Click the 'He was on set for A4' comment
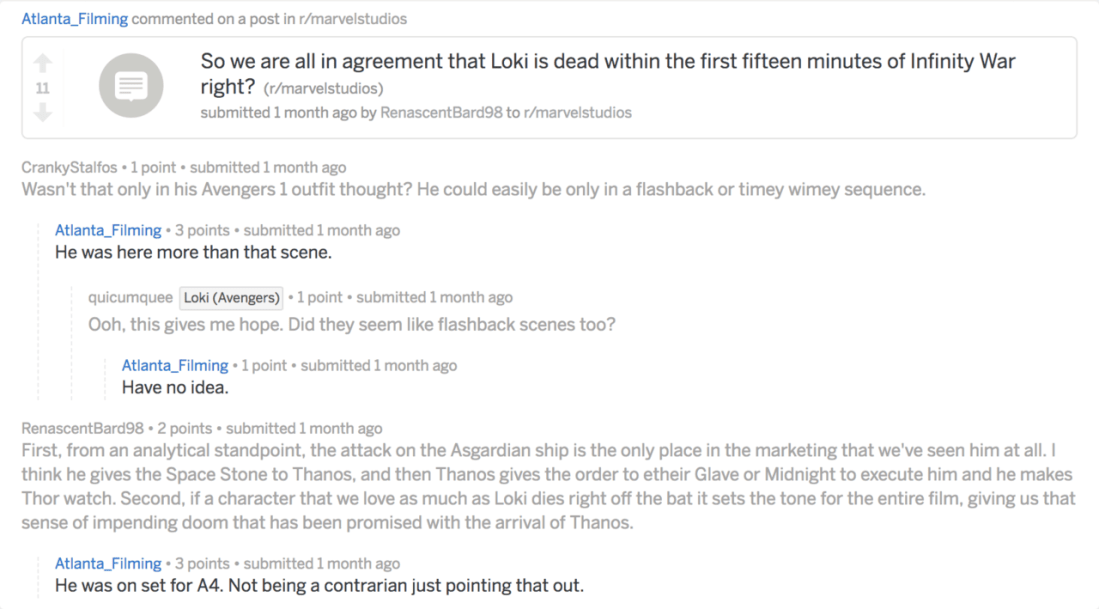The width and height of the screenshot is (1099, 609). (x=319, y=585)
